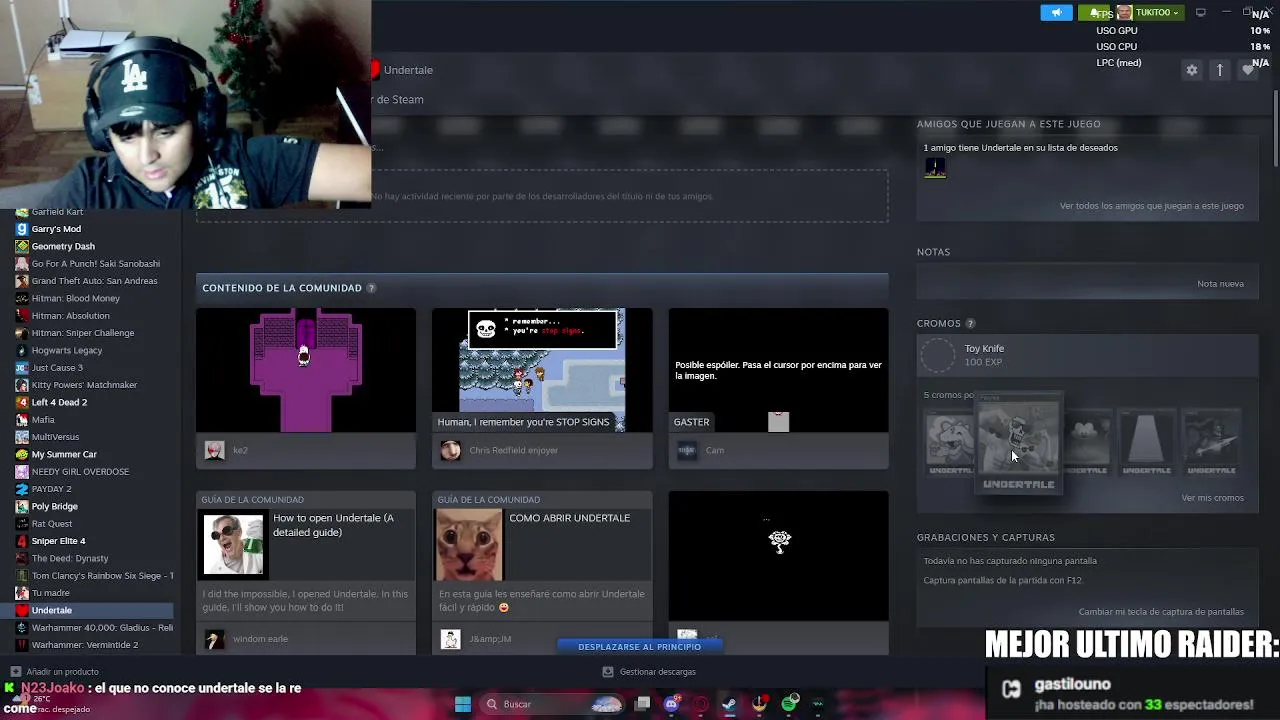Open the Undertale manage gear icon
The height and width of the screenshot is (720, 1280).
coord(1191,70)
